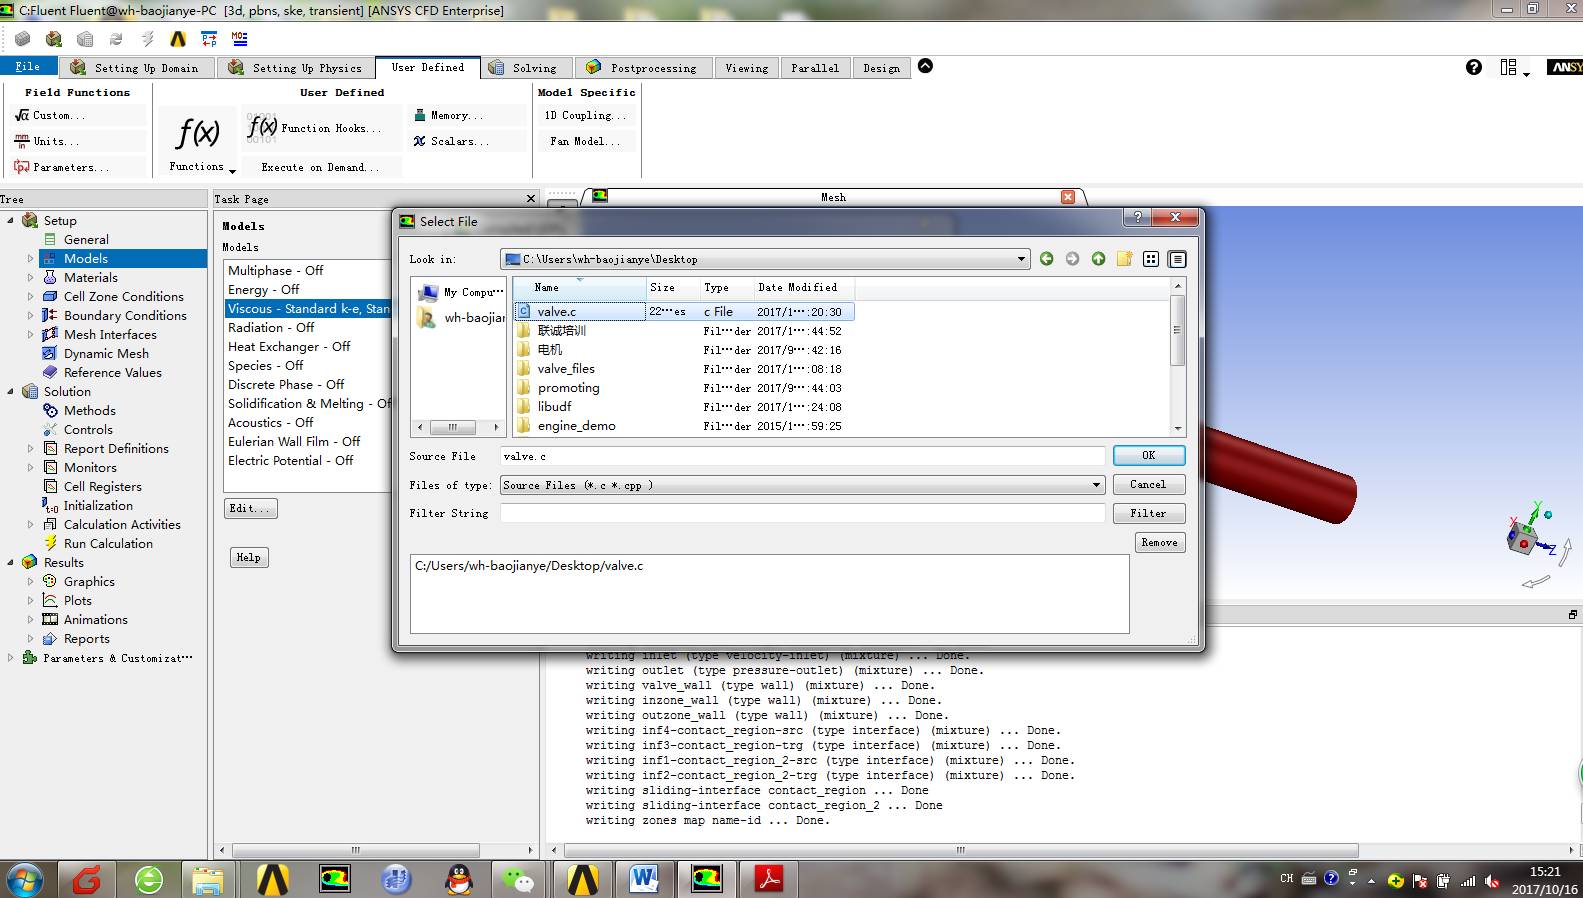Open the 1D Coupling dialog
The image size is (1583, 898).
585,116
